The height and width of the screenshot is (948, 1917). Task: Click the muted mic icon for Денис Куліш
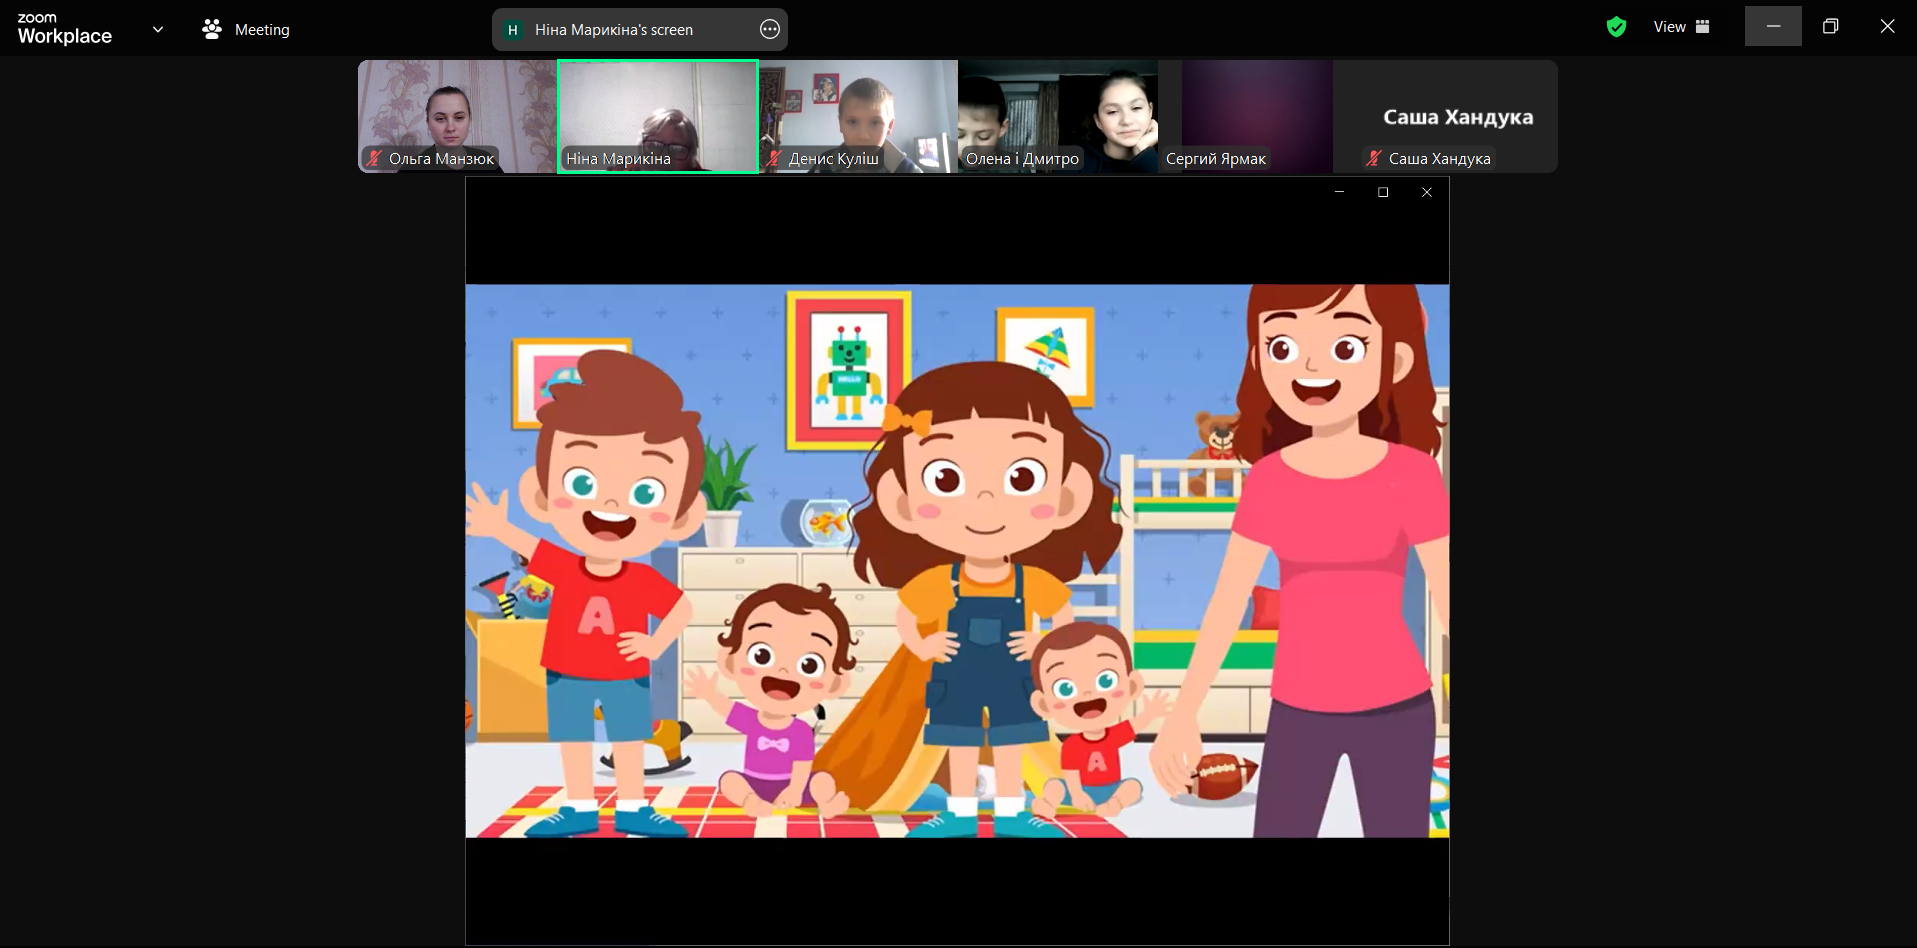pos(774,158)
